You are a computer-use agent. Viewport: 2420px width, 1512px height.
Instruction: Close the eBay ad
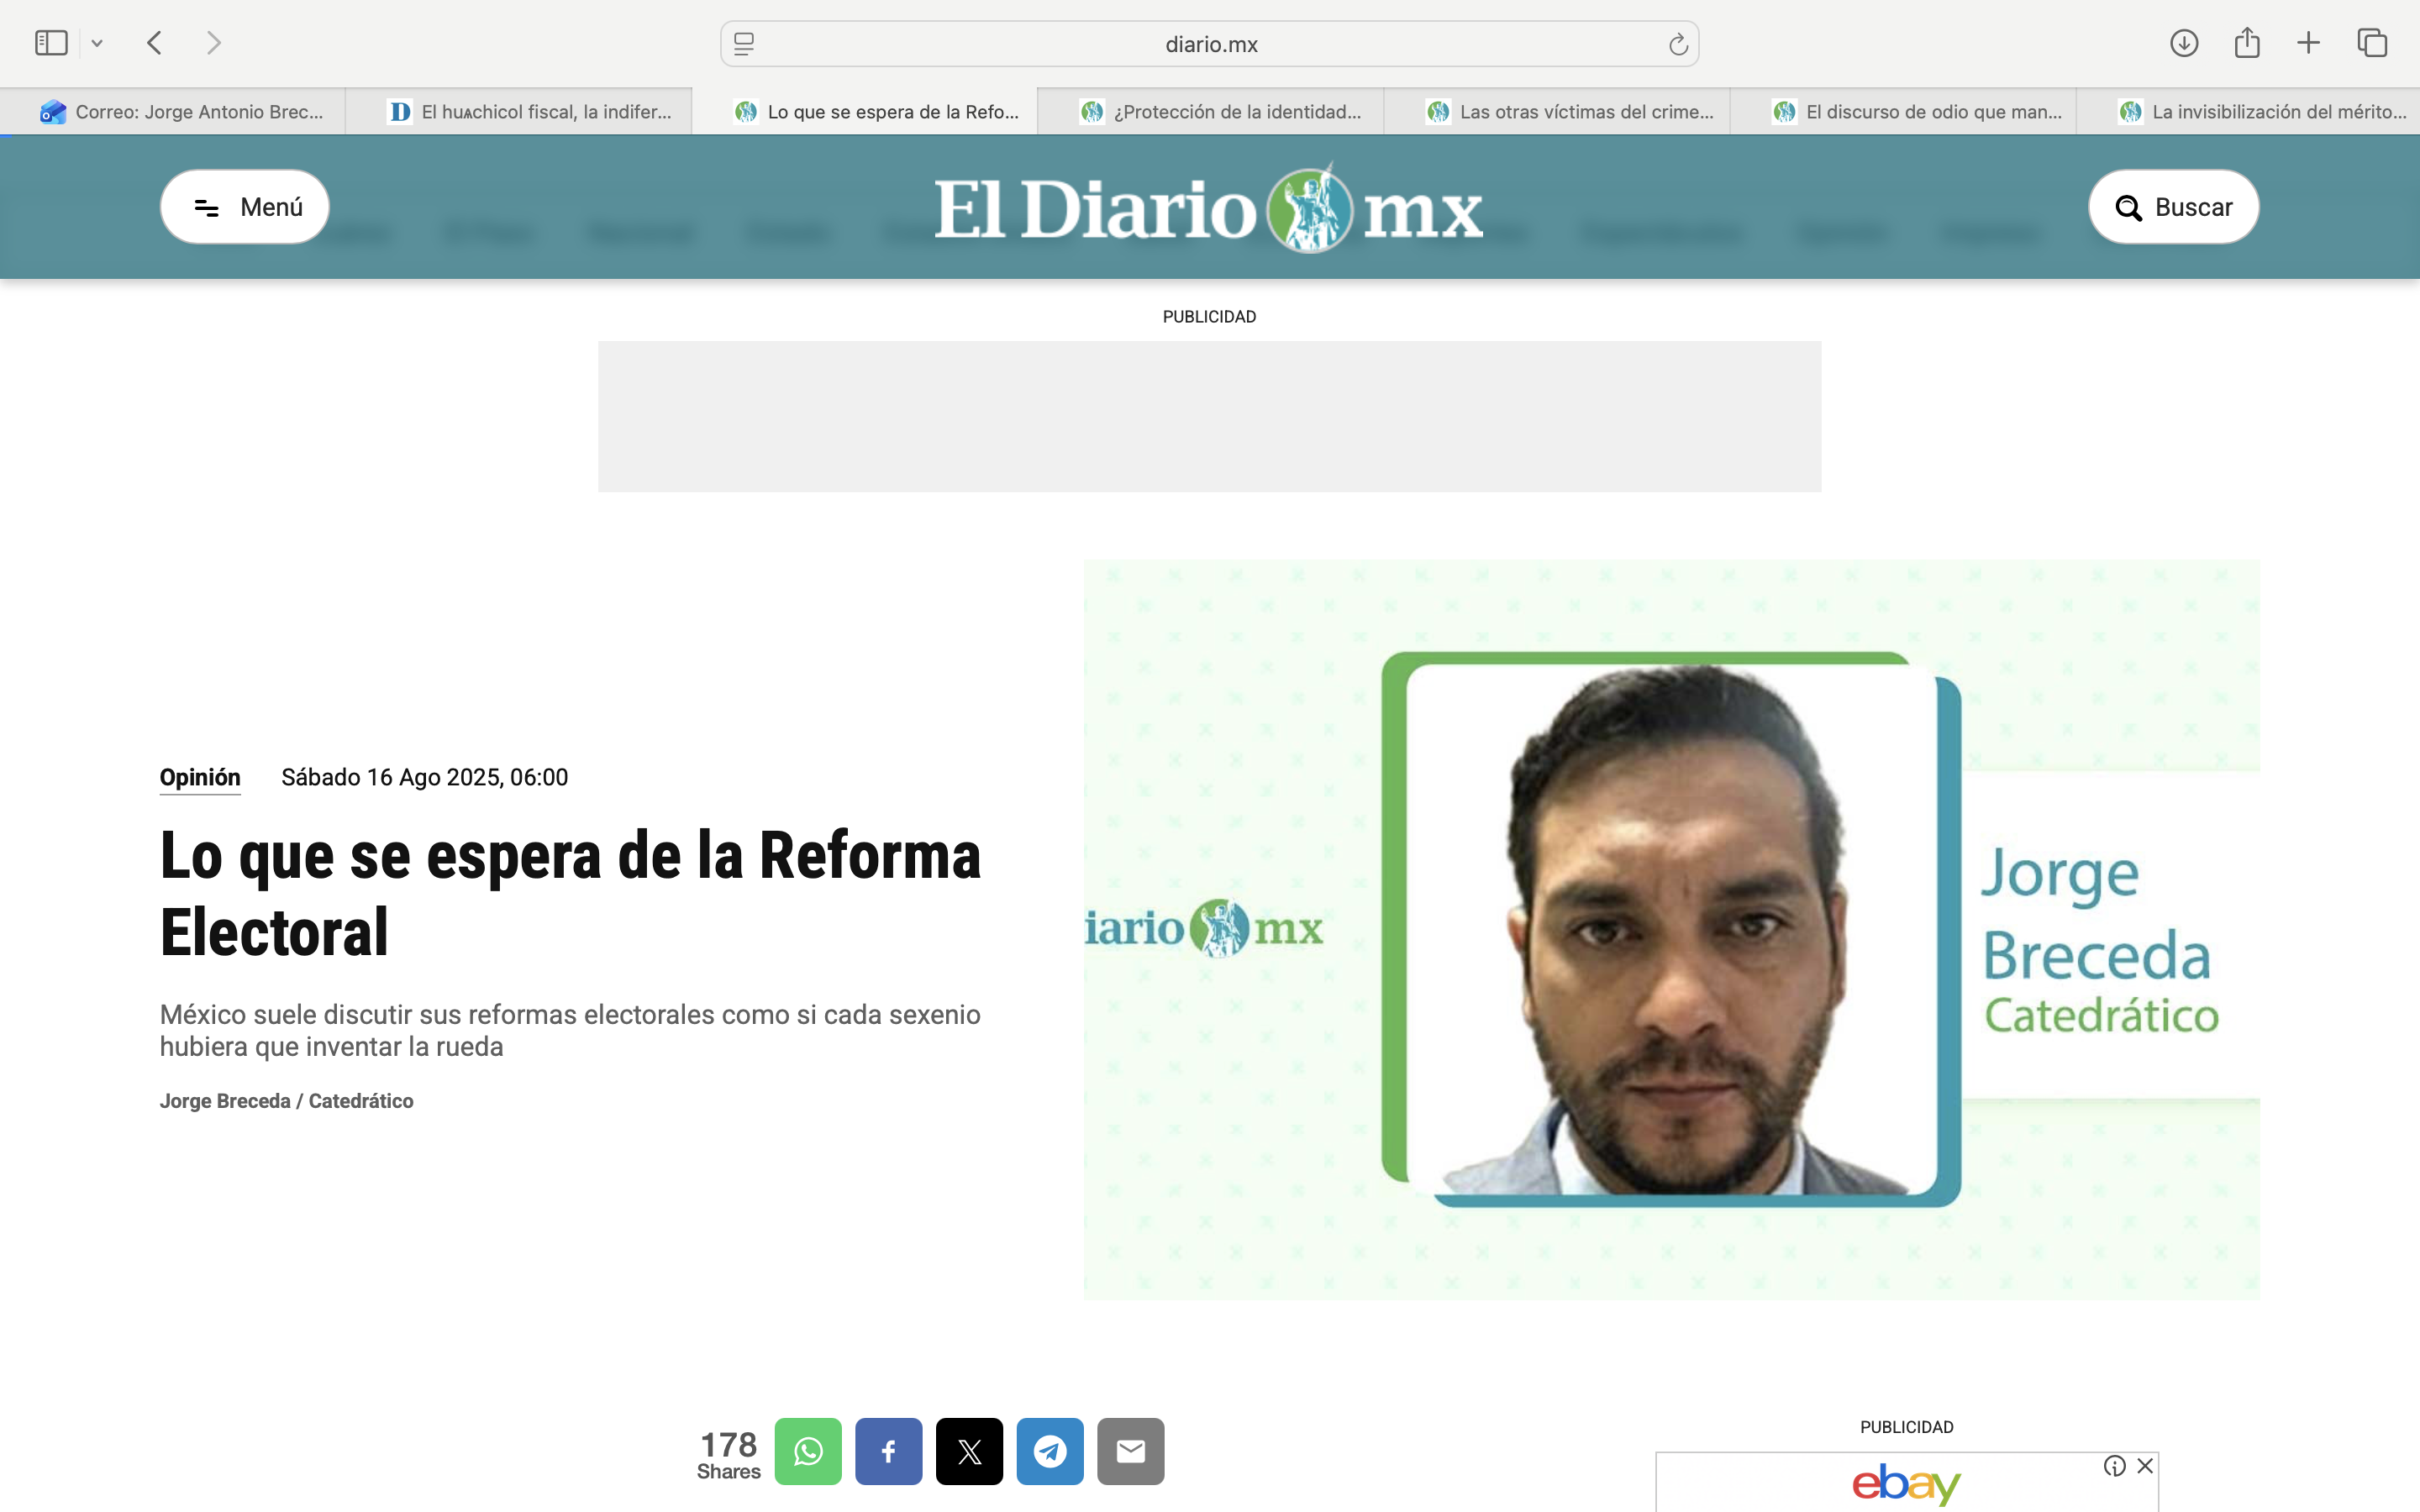[x=2145, y=1466]
